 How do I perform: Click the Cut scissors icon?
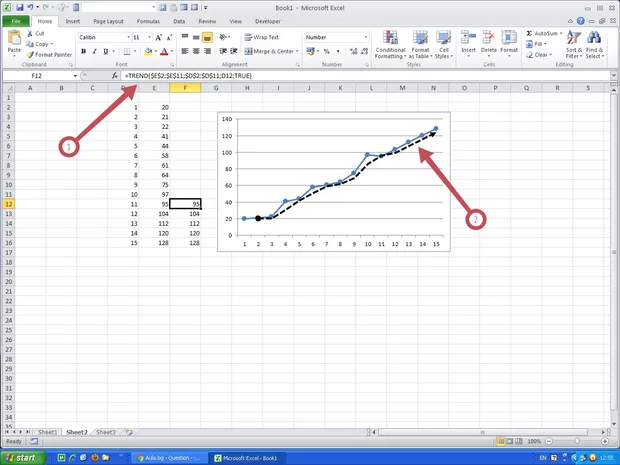[x=30, y=34]
